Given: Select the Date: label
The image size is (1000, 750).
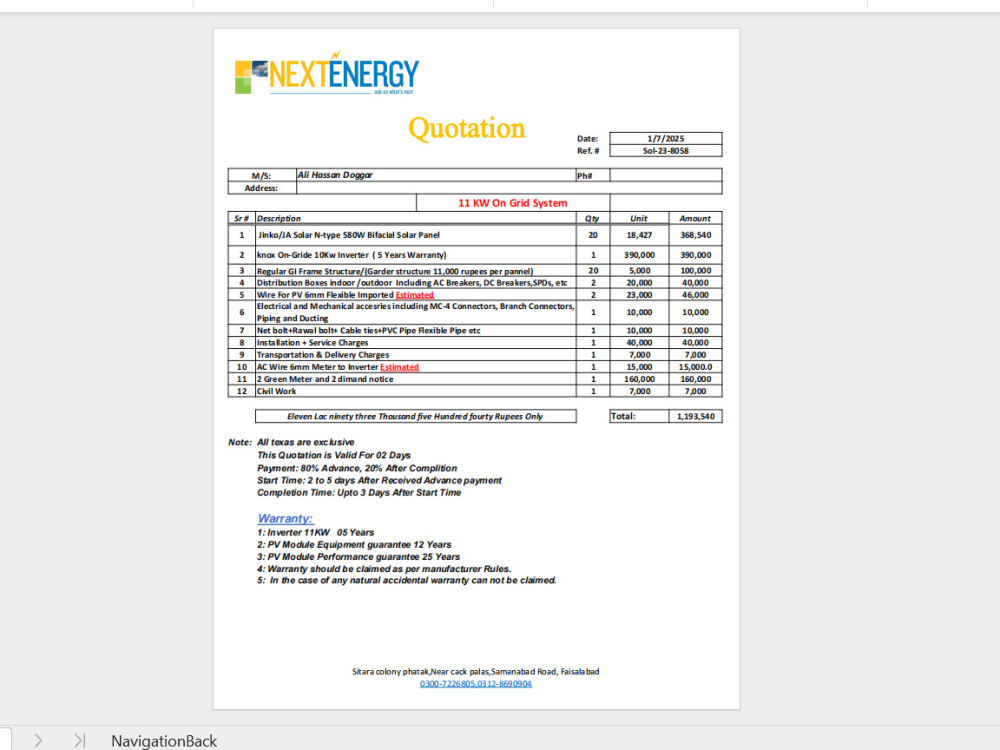Looking at the screenshot, I should pos(587,138).
